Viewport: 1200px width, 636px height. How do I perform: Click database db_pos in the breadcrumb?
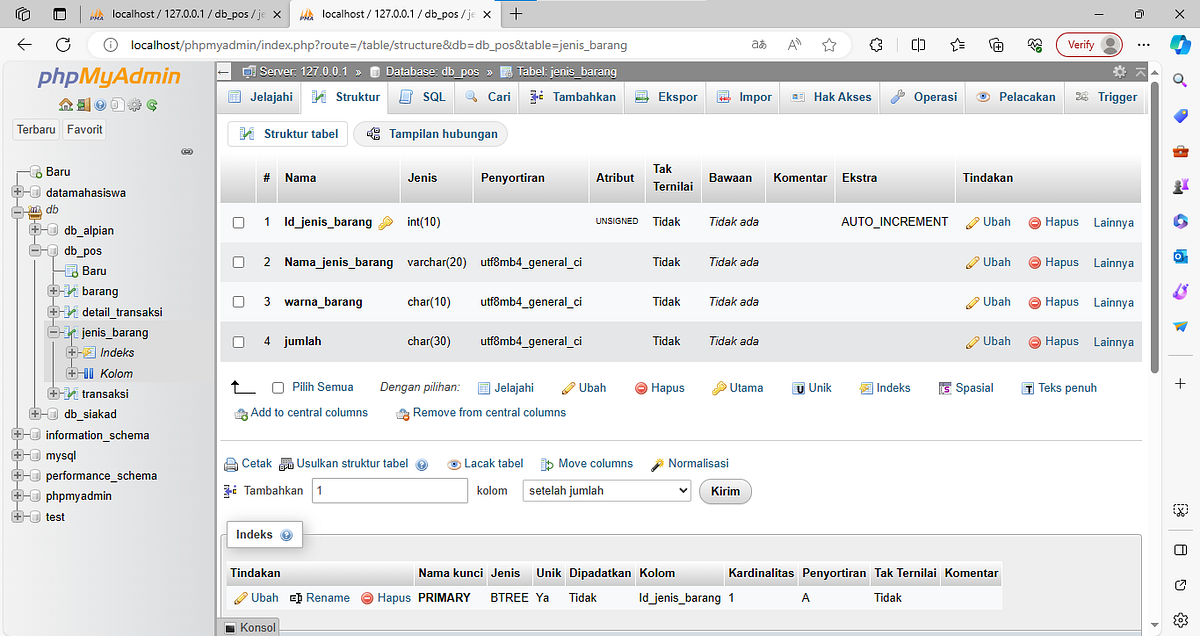[434, 72]
